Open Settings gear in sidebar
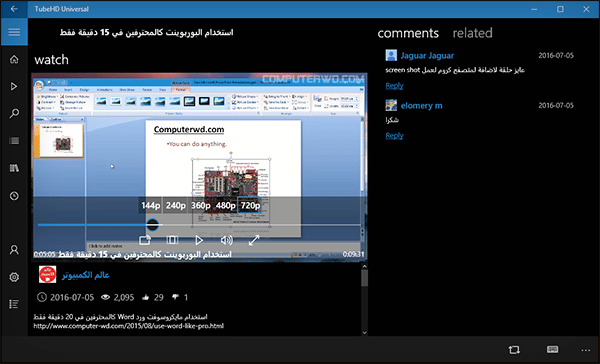Screen dimensions: 600x364 (14, 277)
